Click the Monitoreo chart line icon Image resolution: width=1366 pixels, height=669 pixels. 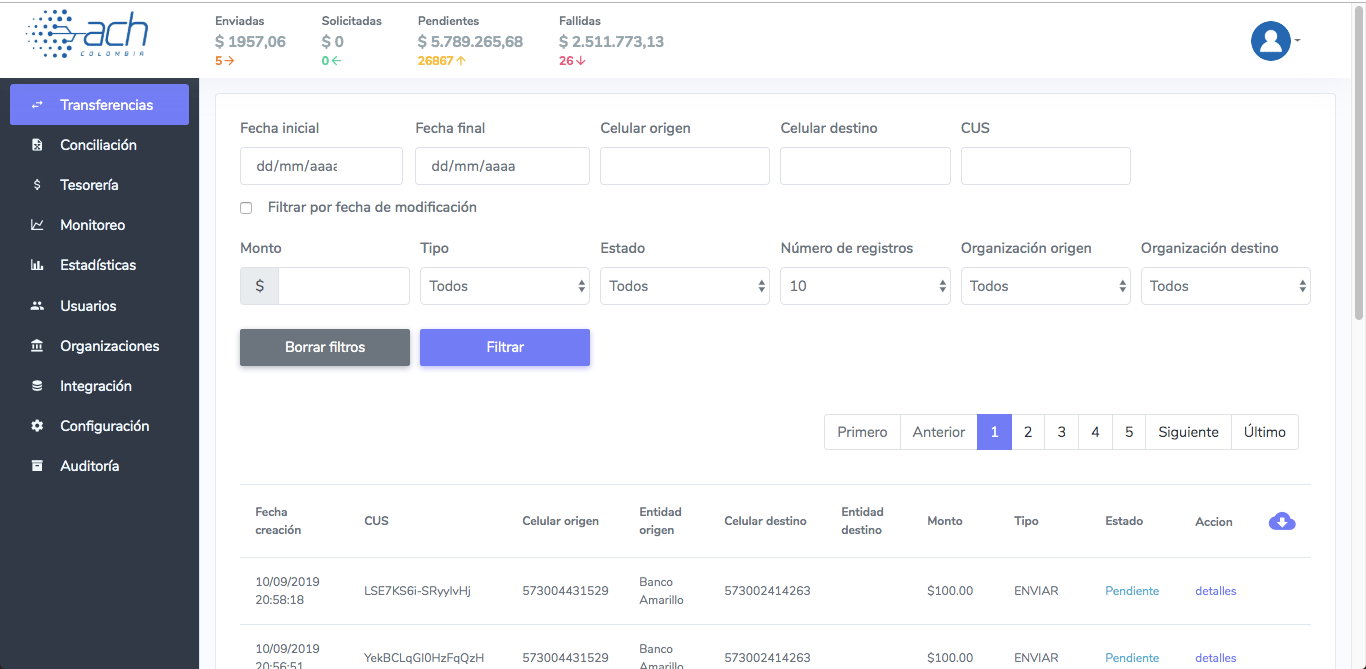click(37, 225)
